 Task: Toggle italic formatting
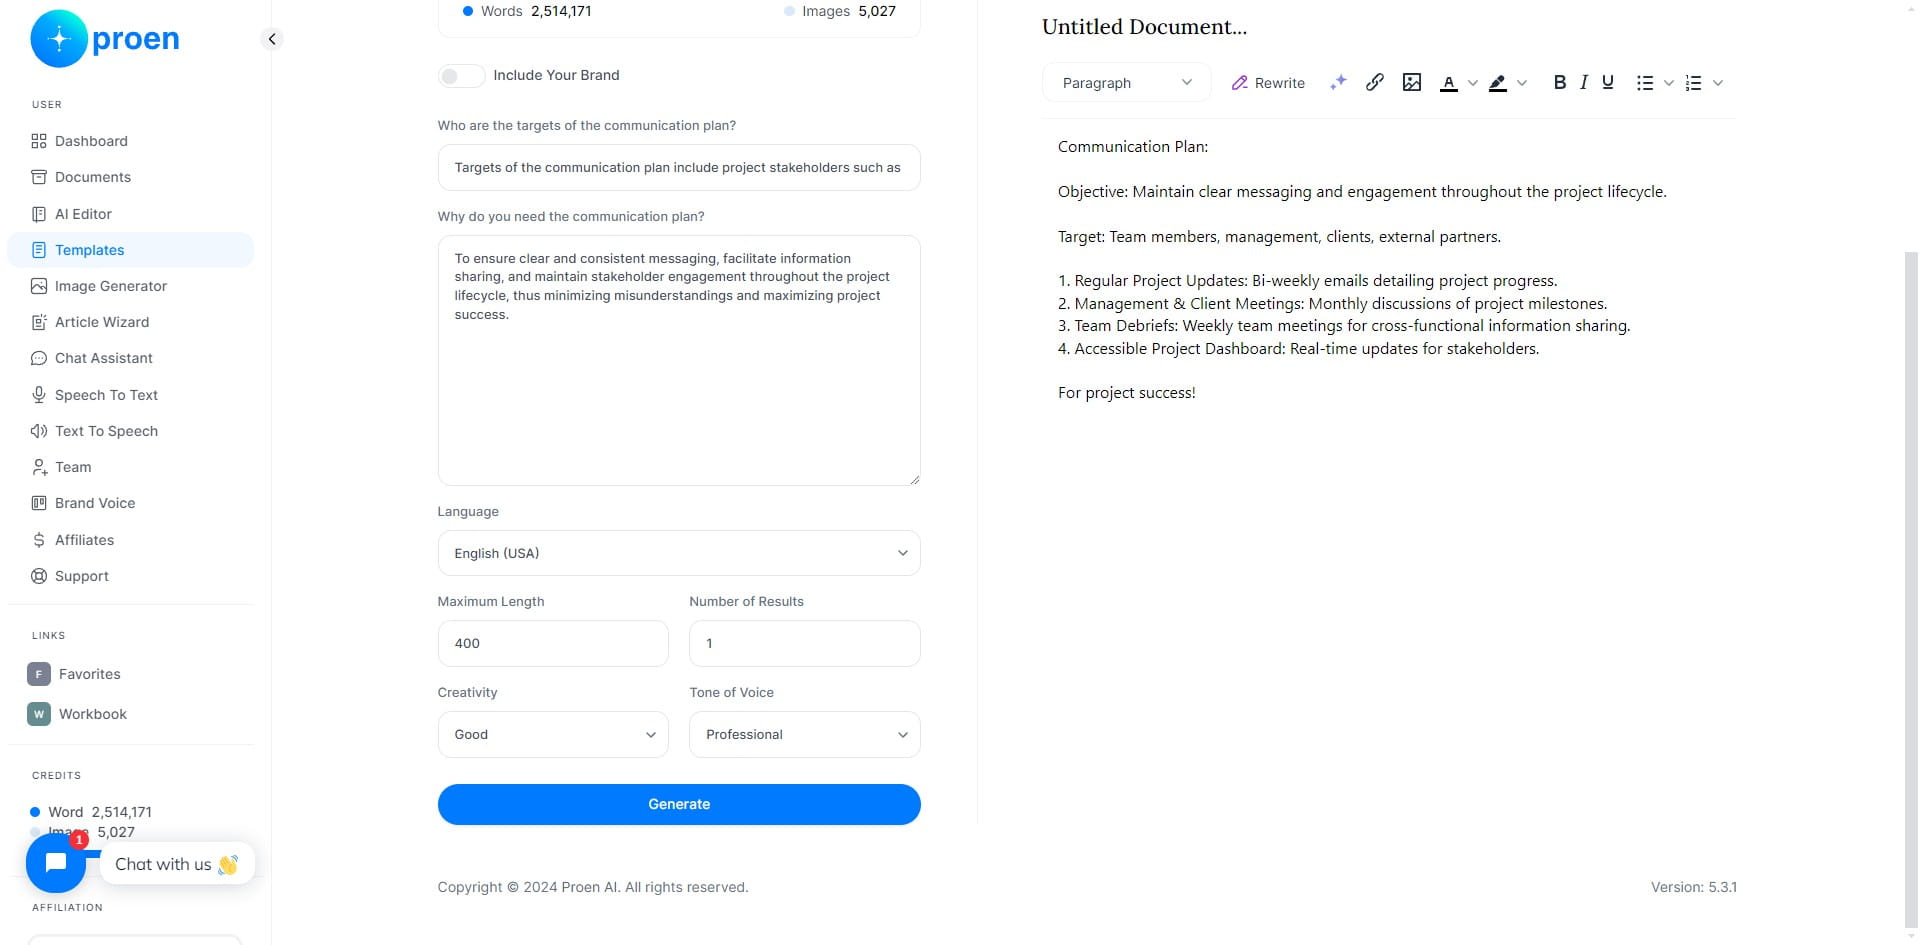point(1584,82)
